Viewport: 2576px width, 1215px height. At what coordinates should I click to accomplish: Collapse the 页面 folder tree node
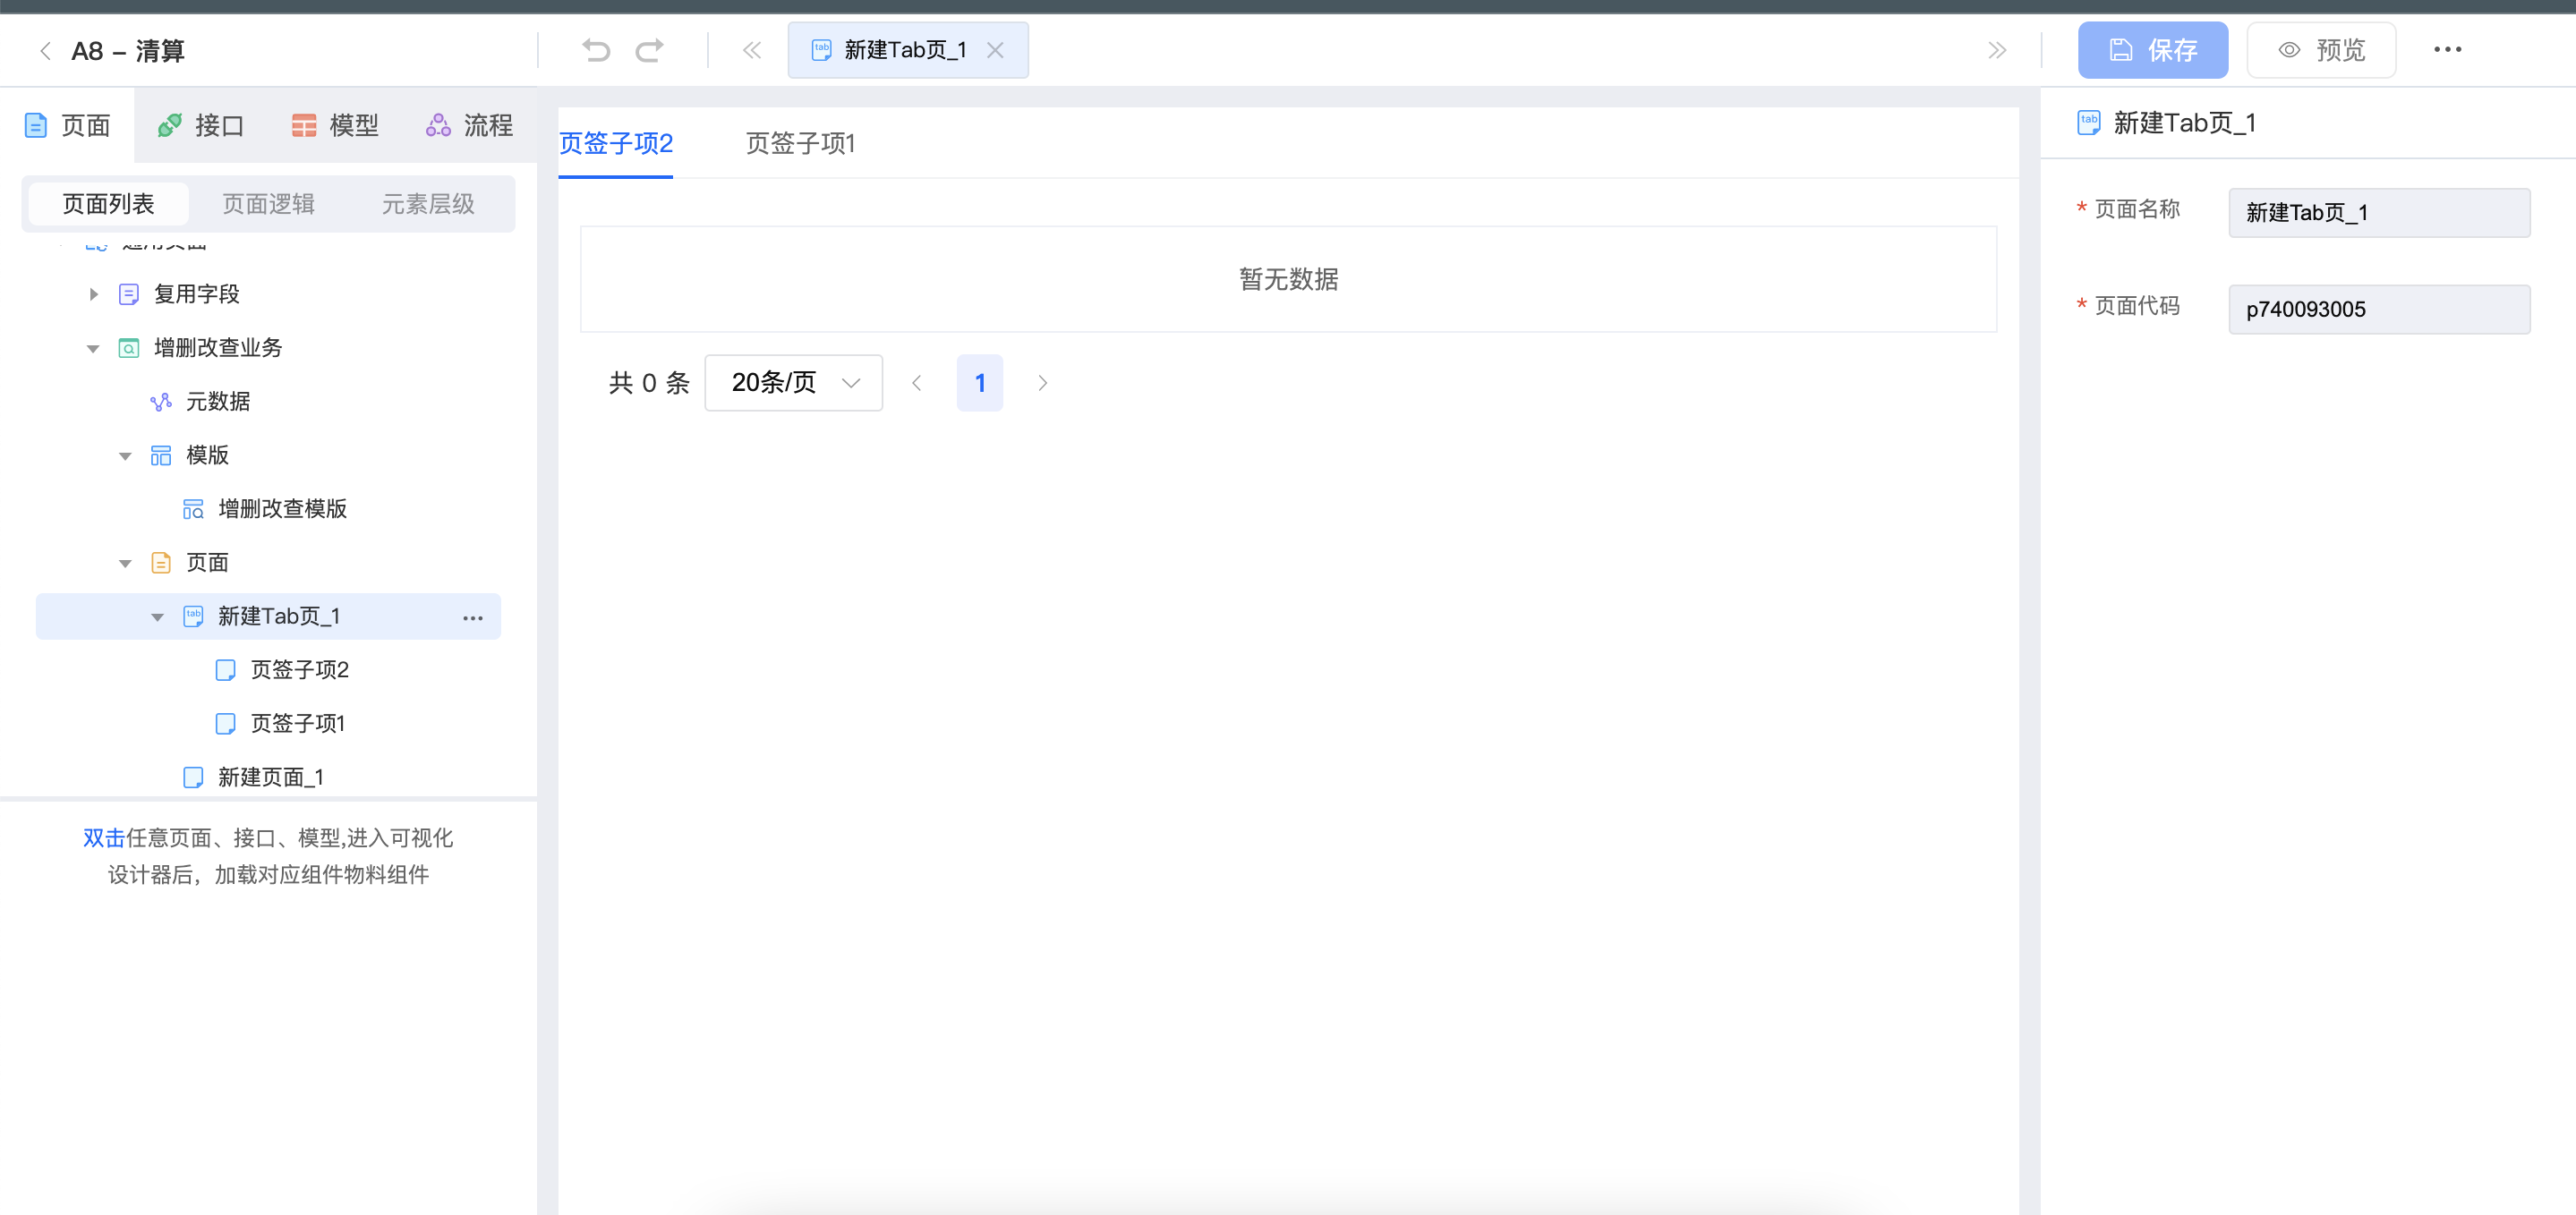pyautogui.click(x=125, y=563)
